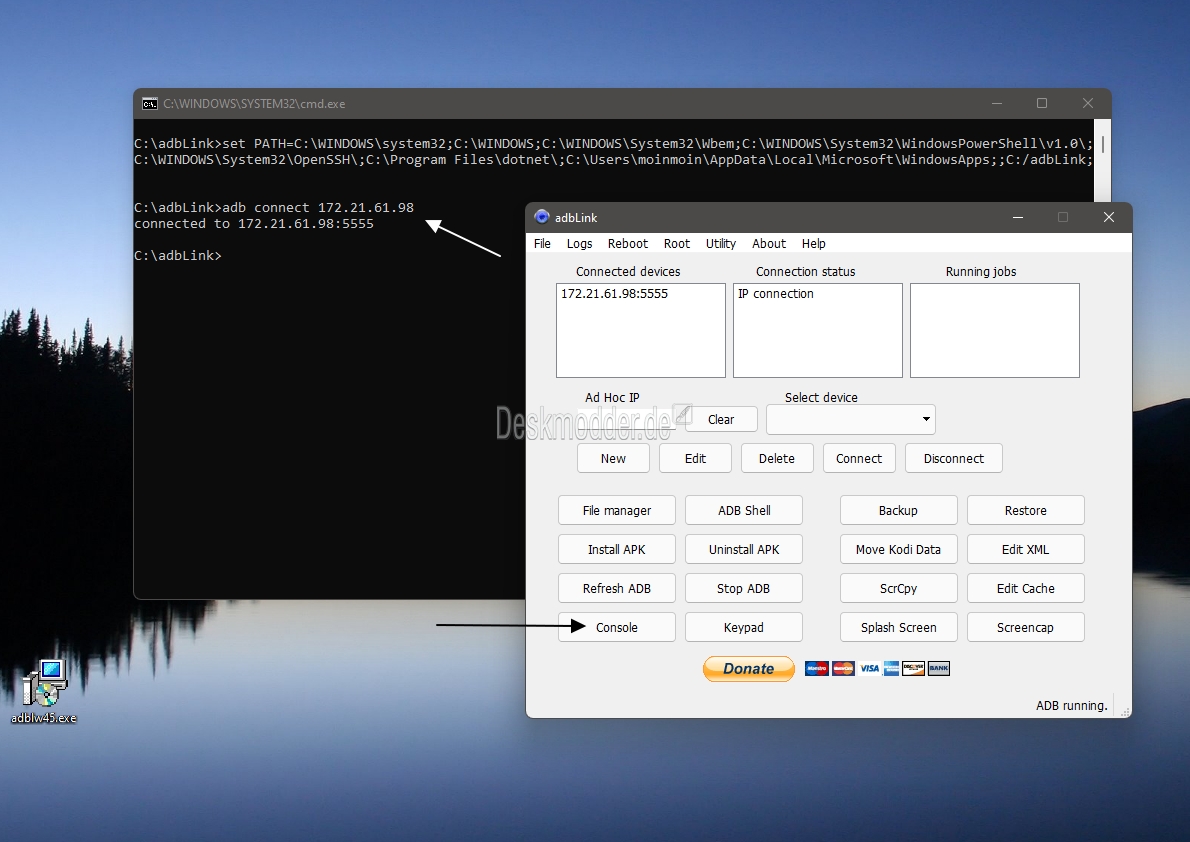
Task: Open the Help menu
Action: (814, 244)
